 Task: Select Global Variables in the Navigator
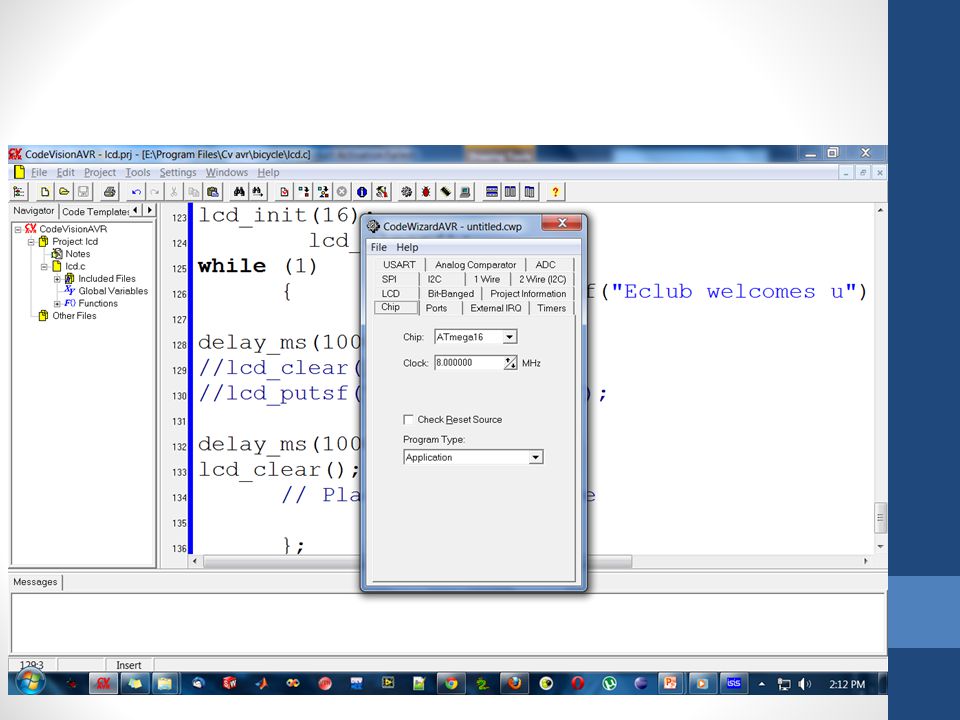point(113,291)
